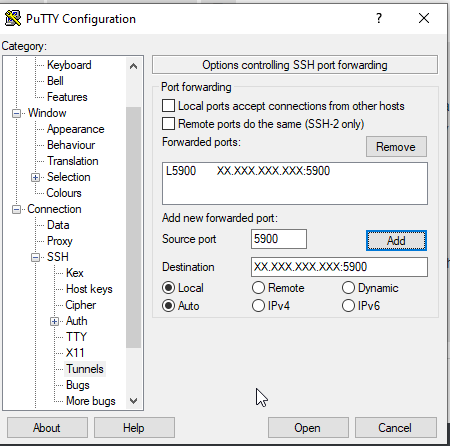The width and height of the screenshot is (450, 446).
Task: Expand the Auth tree node
Action: (55, 321)
